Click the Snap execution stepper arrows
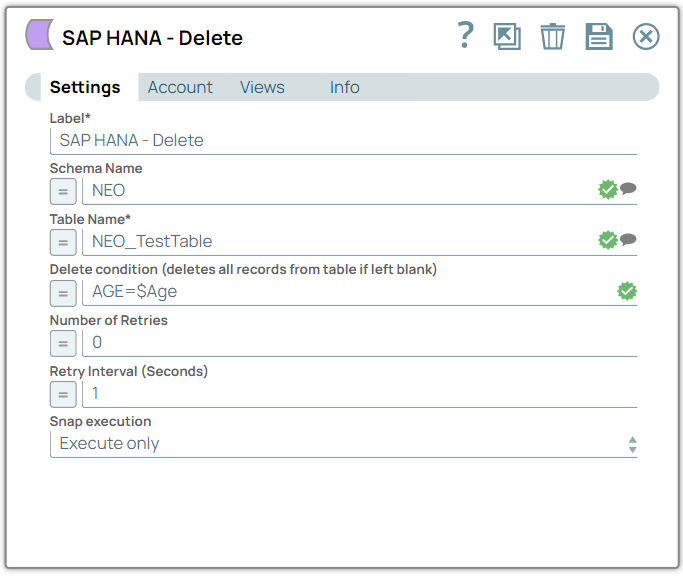 632,445
